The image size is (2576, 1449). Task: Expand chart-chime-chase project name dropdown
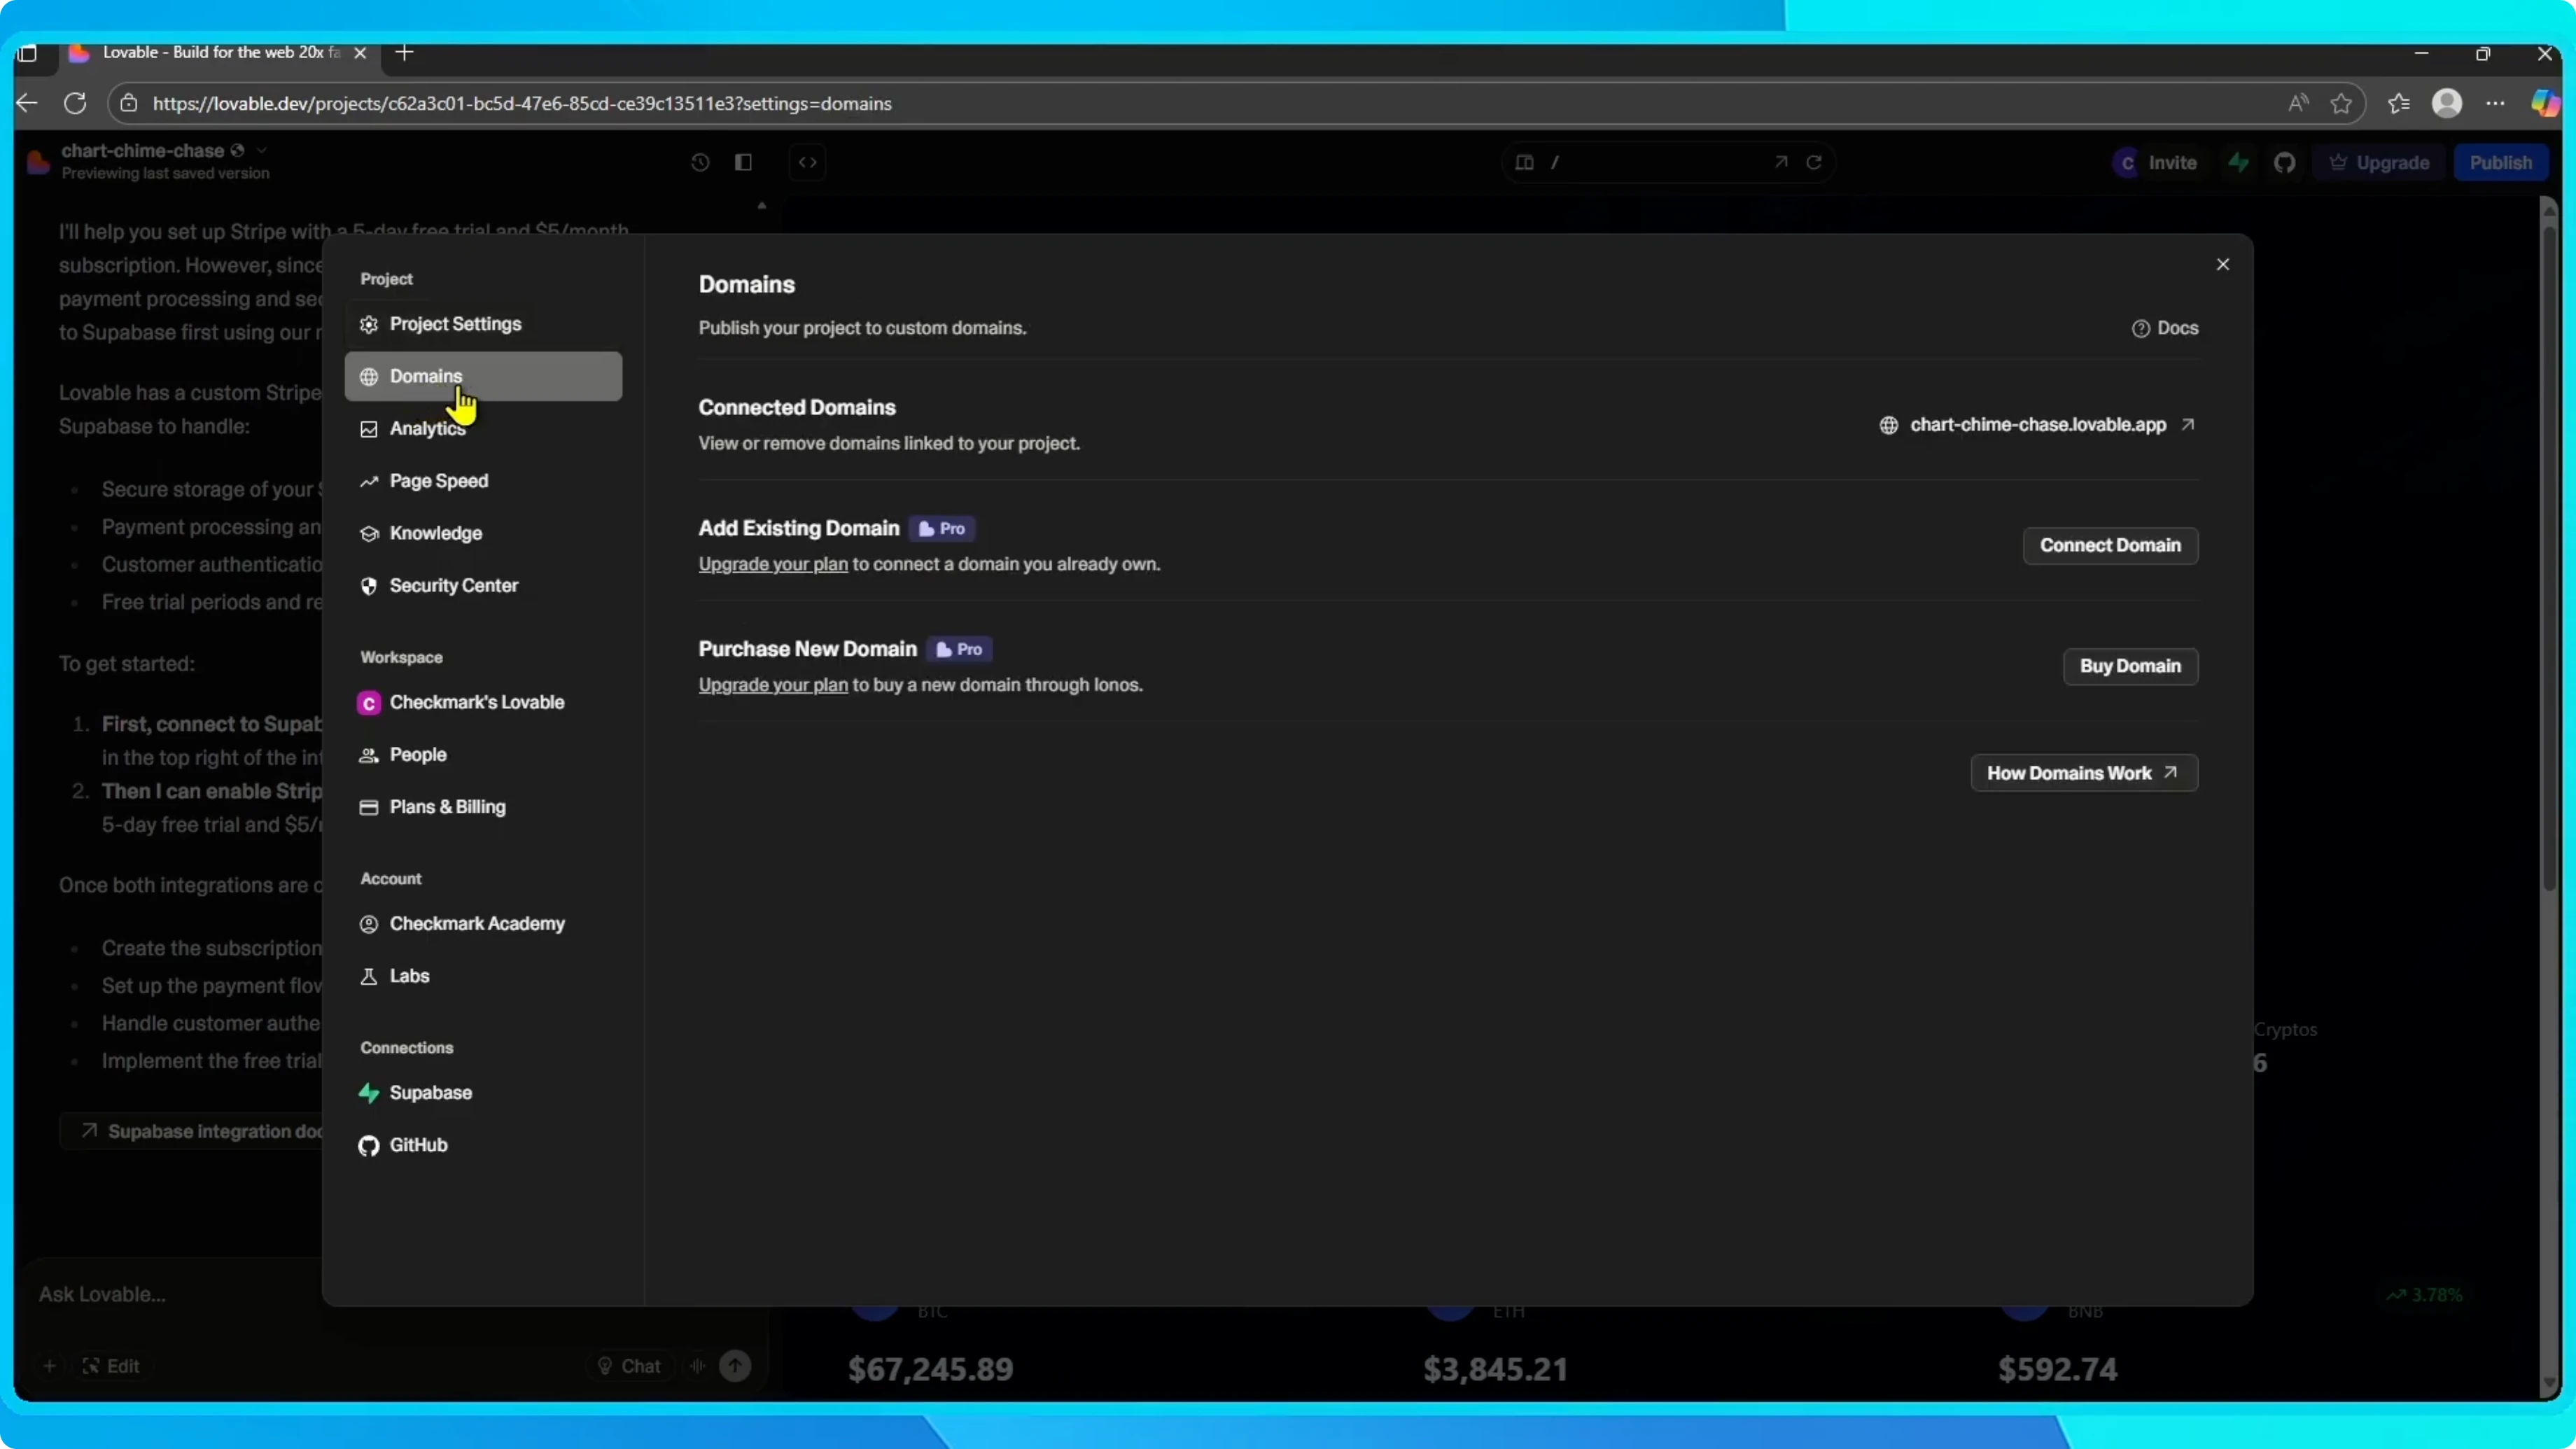coord(261,150)
